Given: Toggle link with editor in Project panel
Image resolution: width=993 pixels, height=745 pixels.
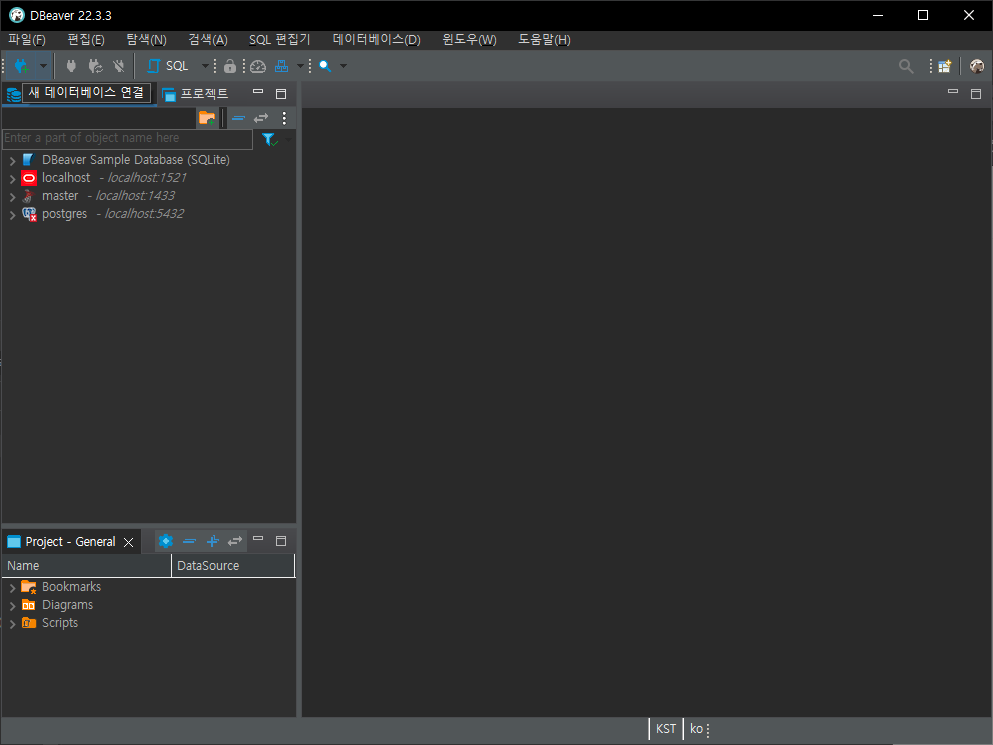Looking at the screenshot, I should point(235,541).
